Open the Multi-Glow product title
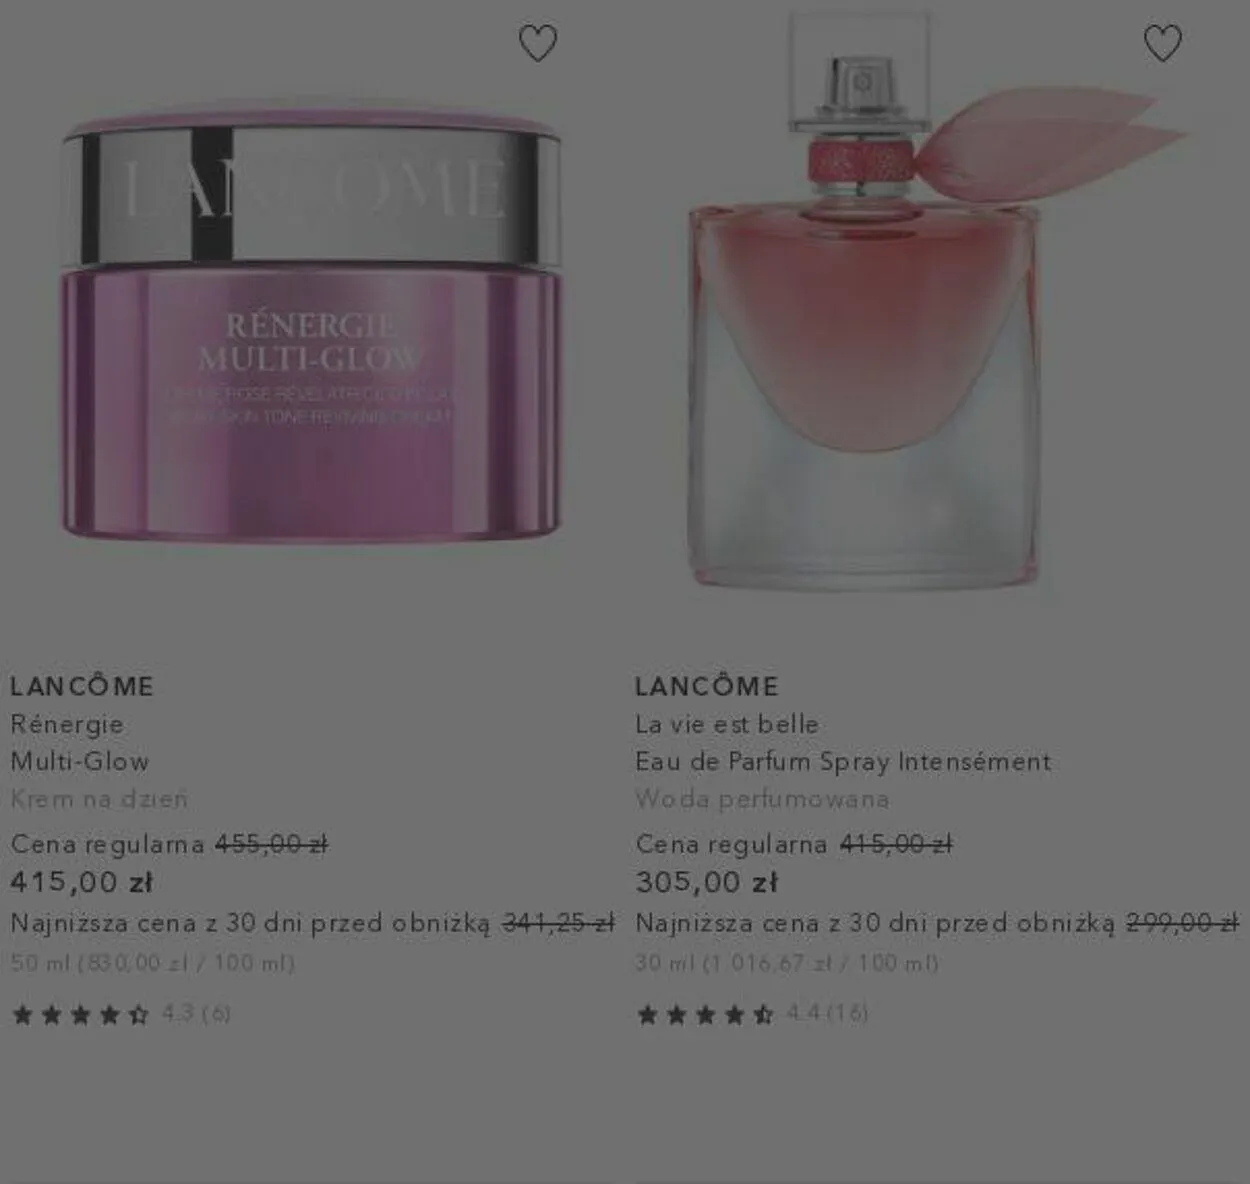 tap(80, 761)
